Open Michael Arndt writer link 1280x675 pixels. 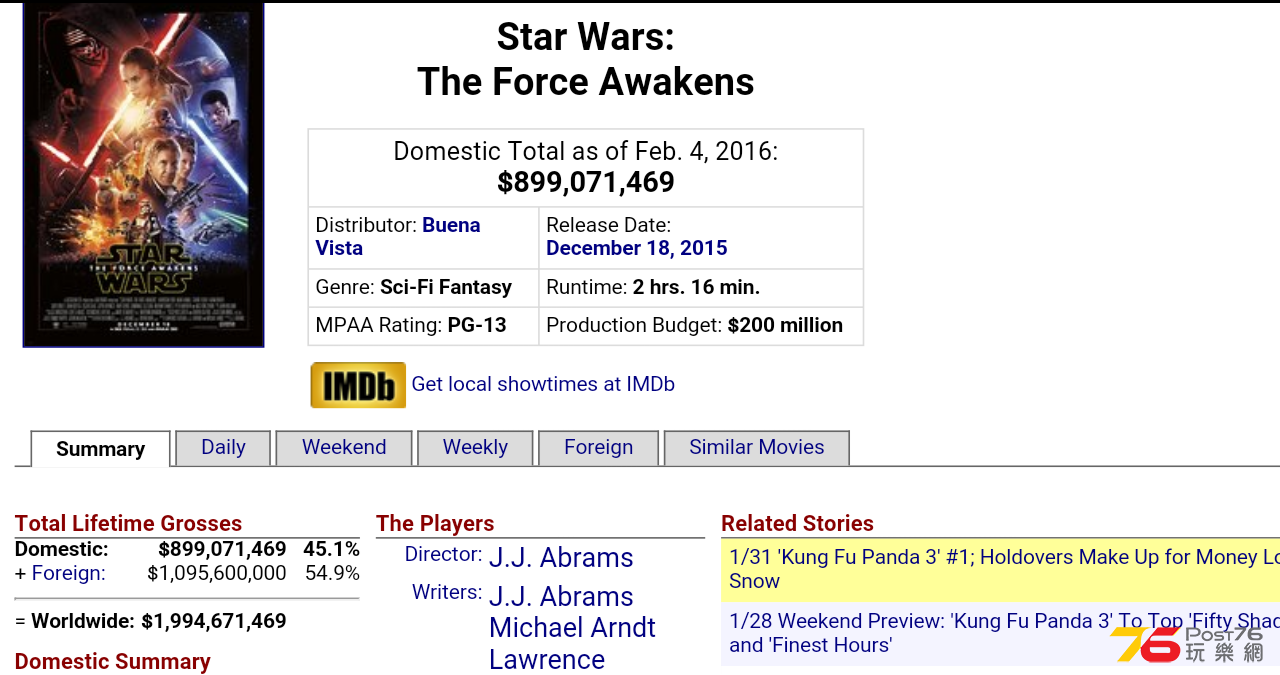click(572, 628)
